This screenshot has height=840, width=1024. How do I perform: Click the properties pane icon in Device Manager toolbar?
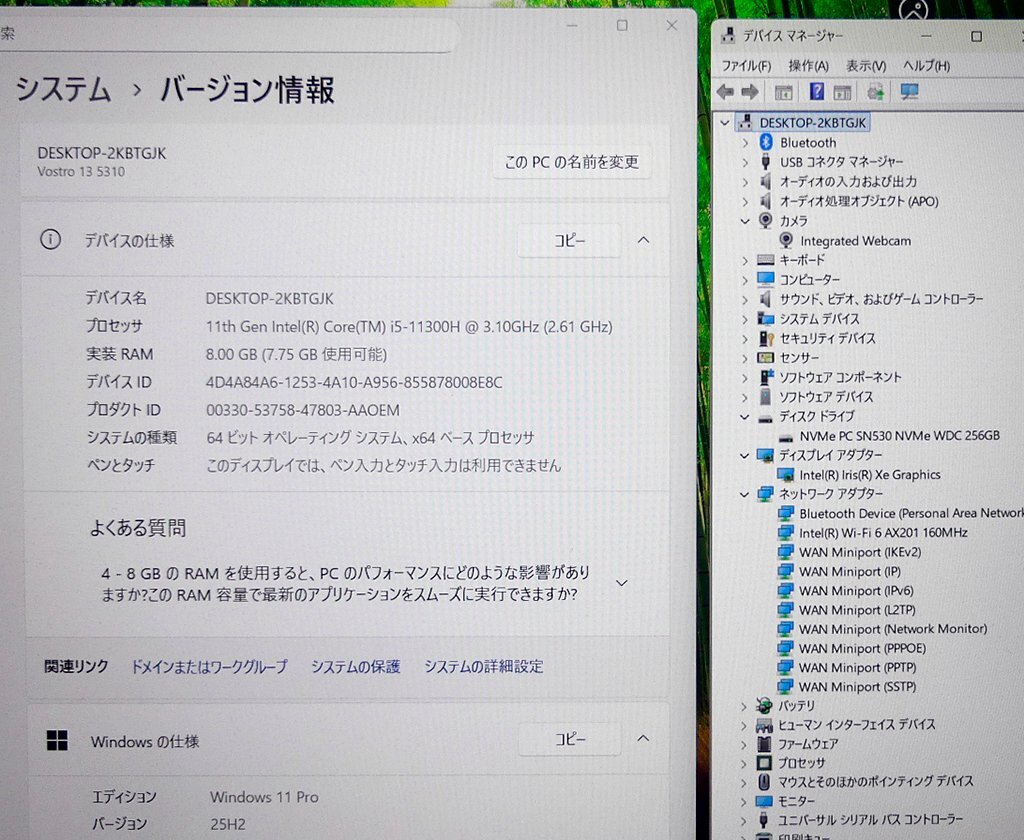pyautogui.click(x=842, y=92)
